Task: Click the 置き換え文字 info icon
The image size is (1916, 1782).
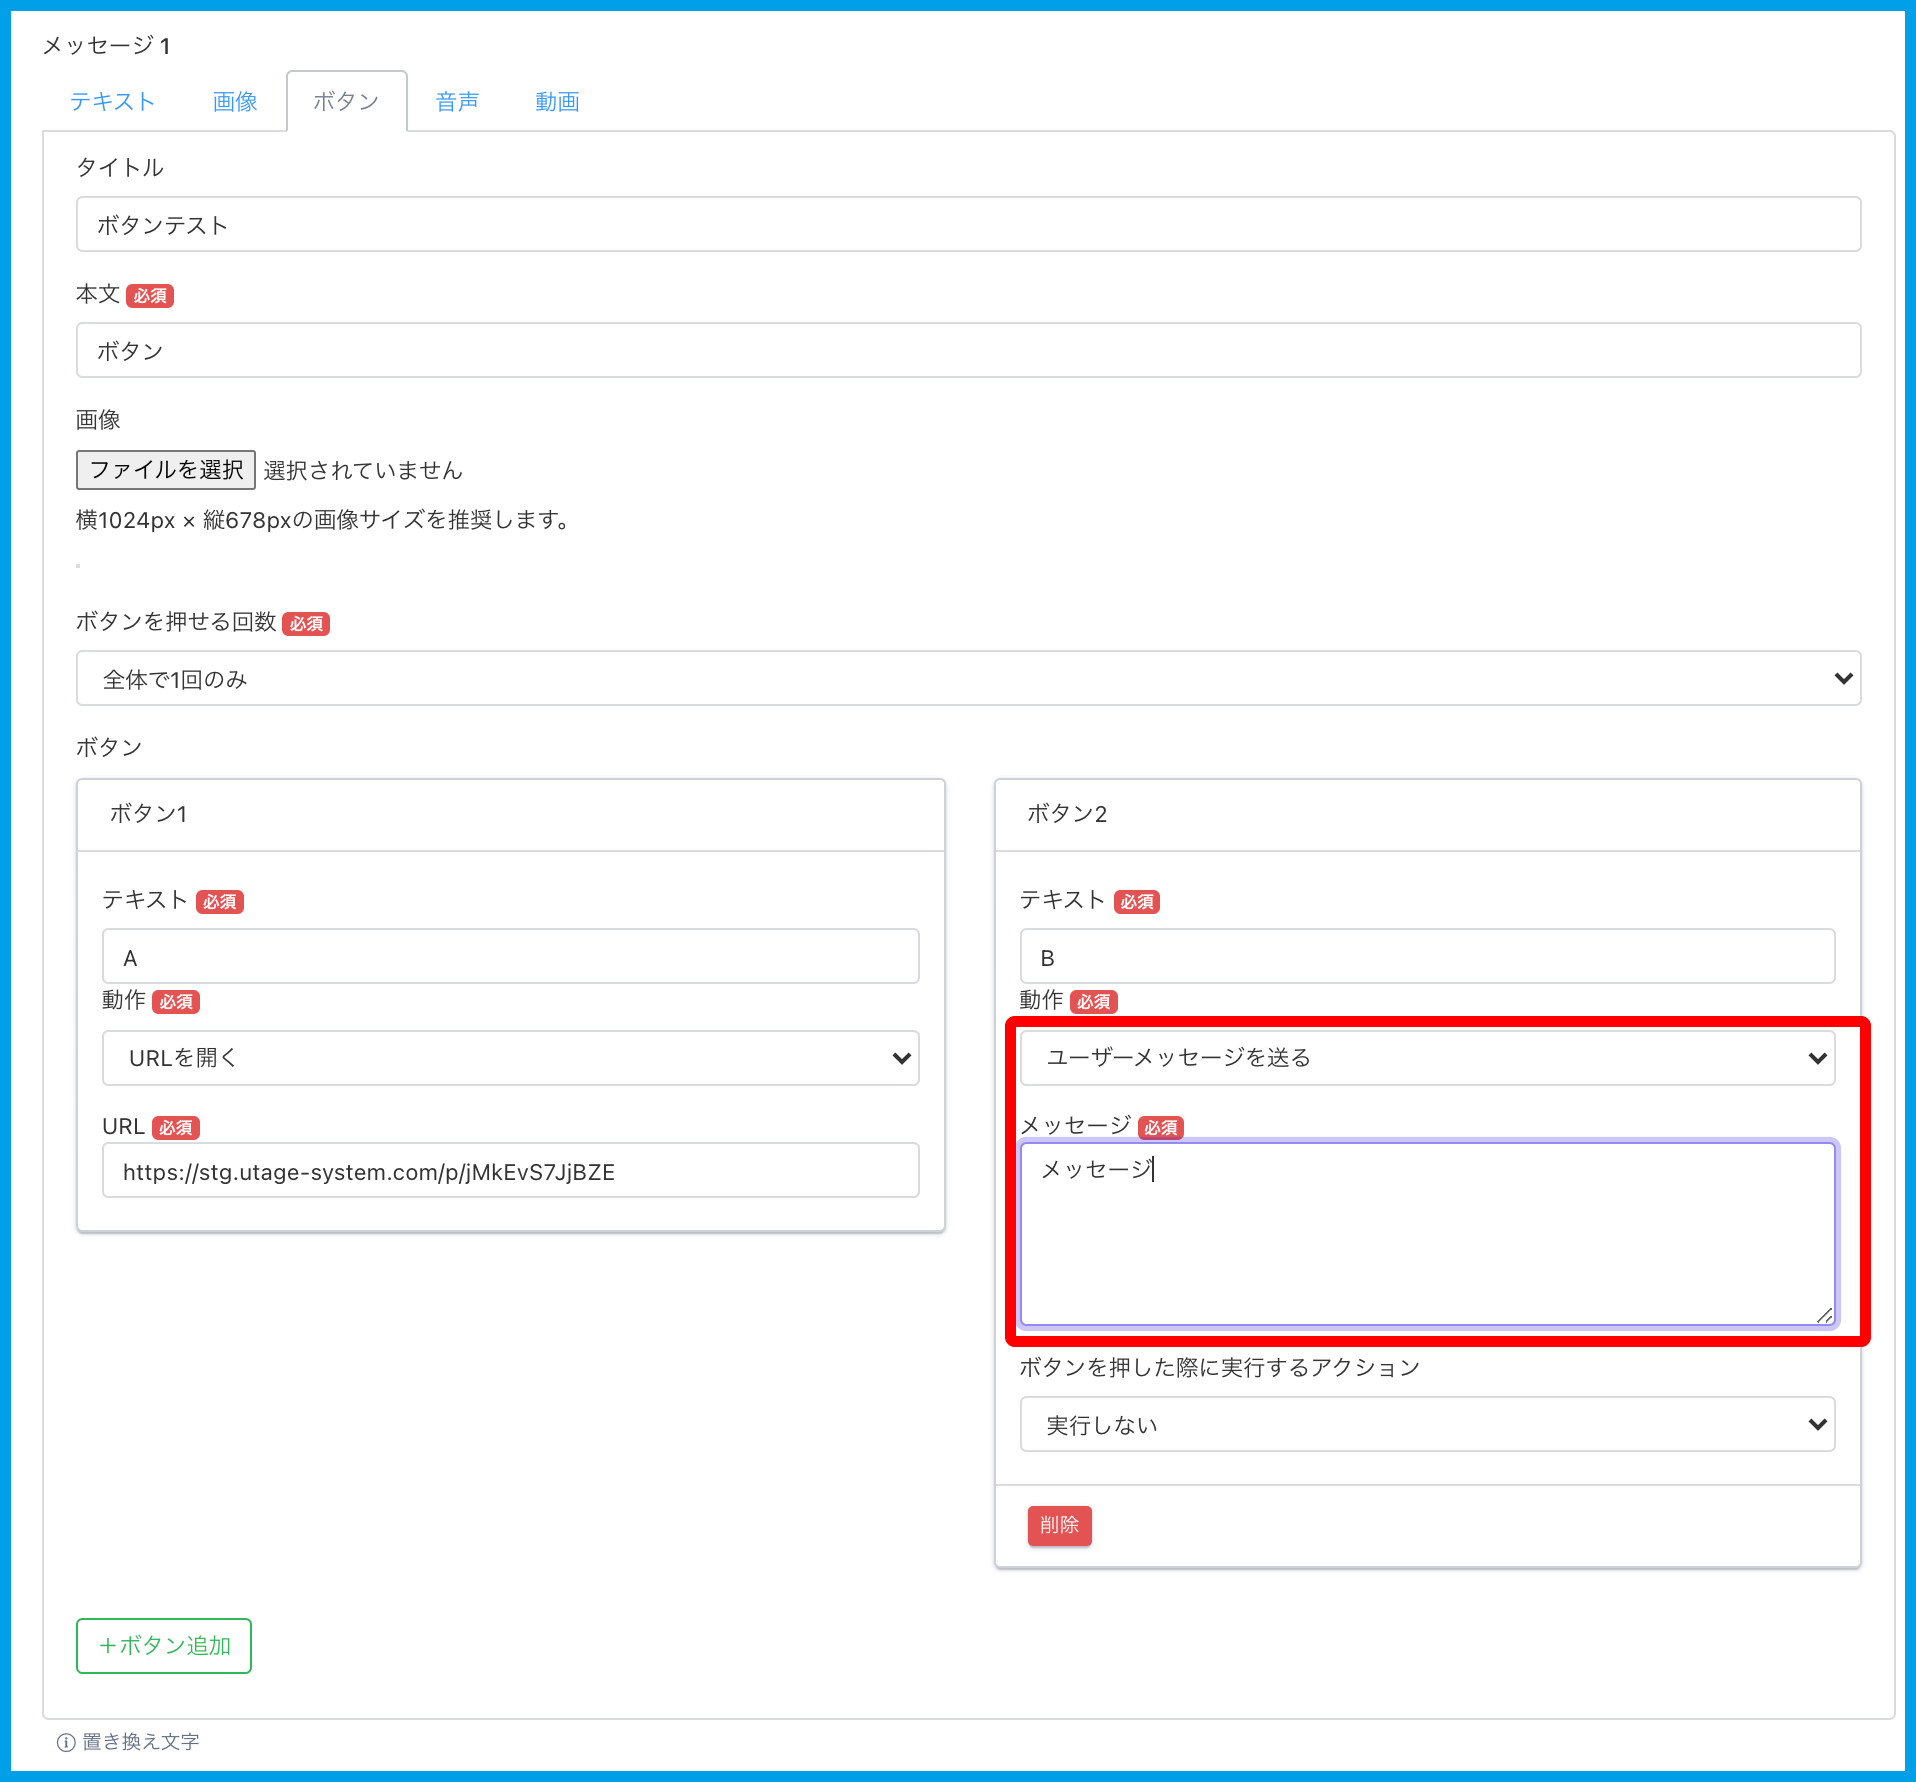Action: [x=66, y=1742]
